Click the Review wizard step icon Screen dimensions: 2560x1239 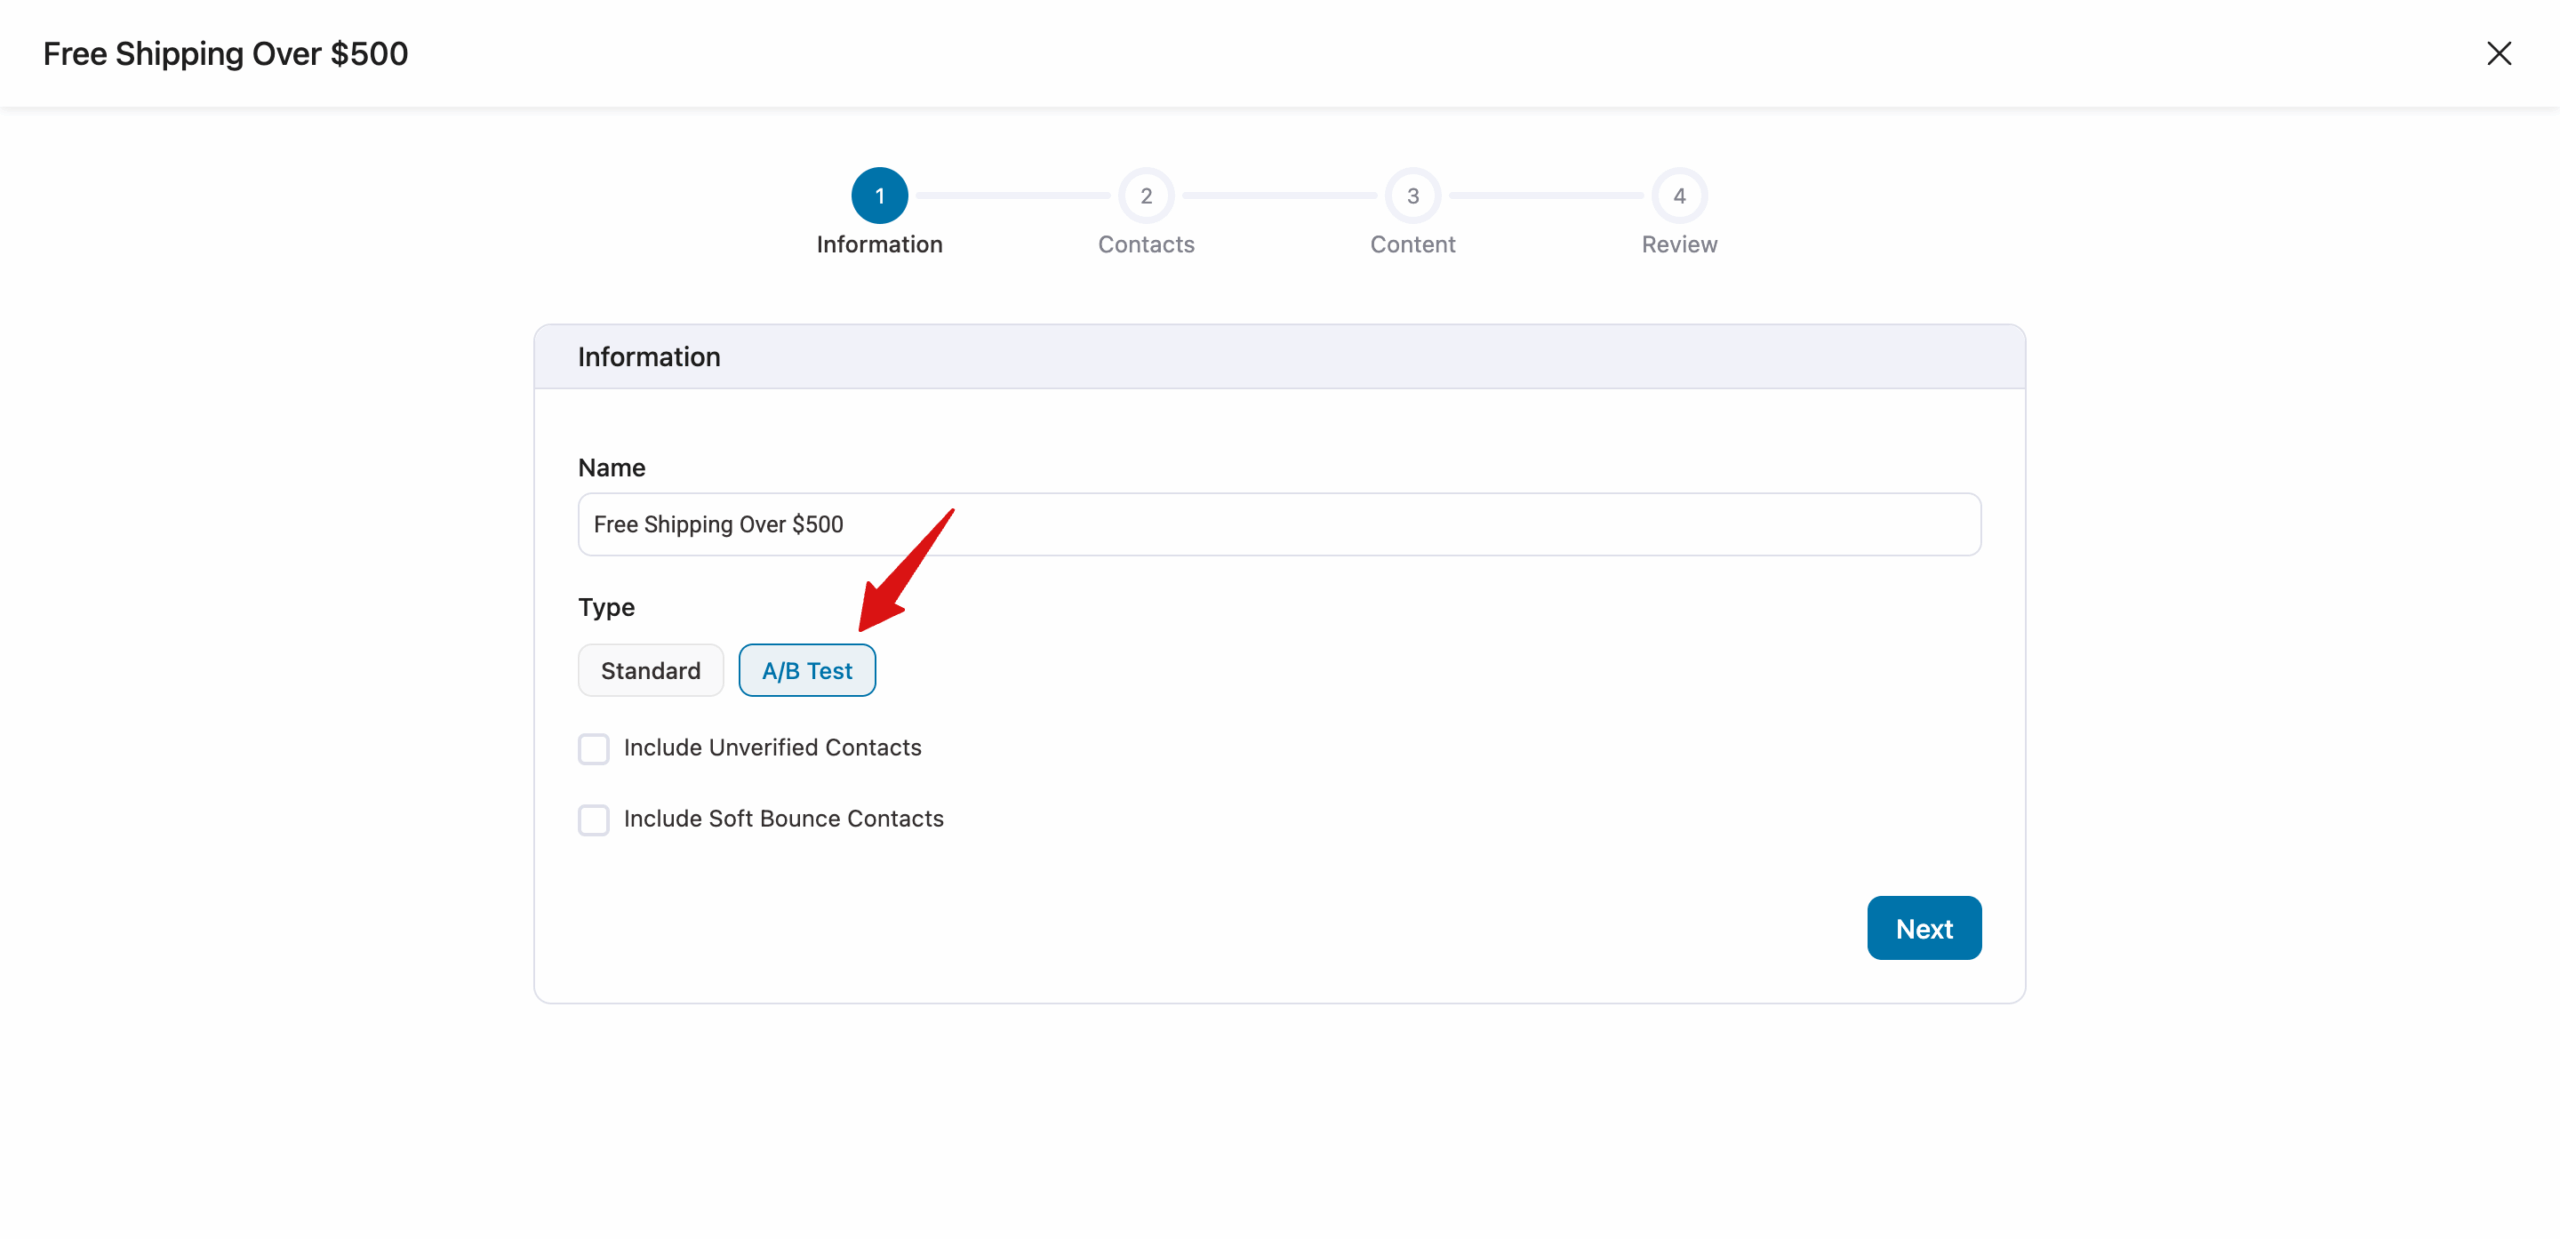coord(1679,195)
